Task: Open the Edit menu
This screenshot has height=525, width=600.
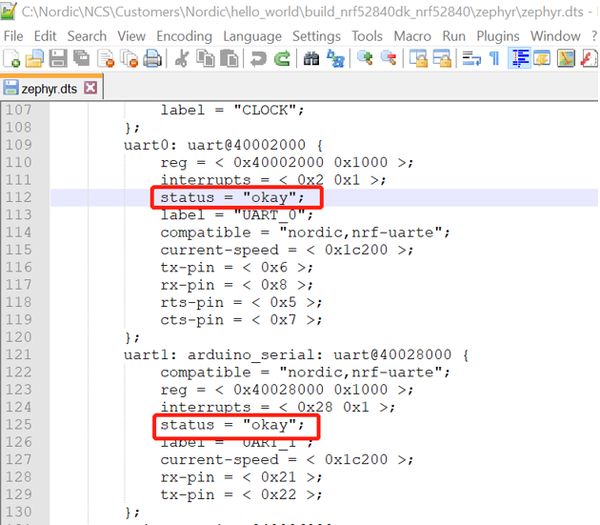Action: (x=45, y=36)
